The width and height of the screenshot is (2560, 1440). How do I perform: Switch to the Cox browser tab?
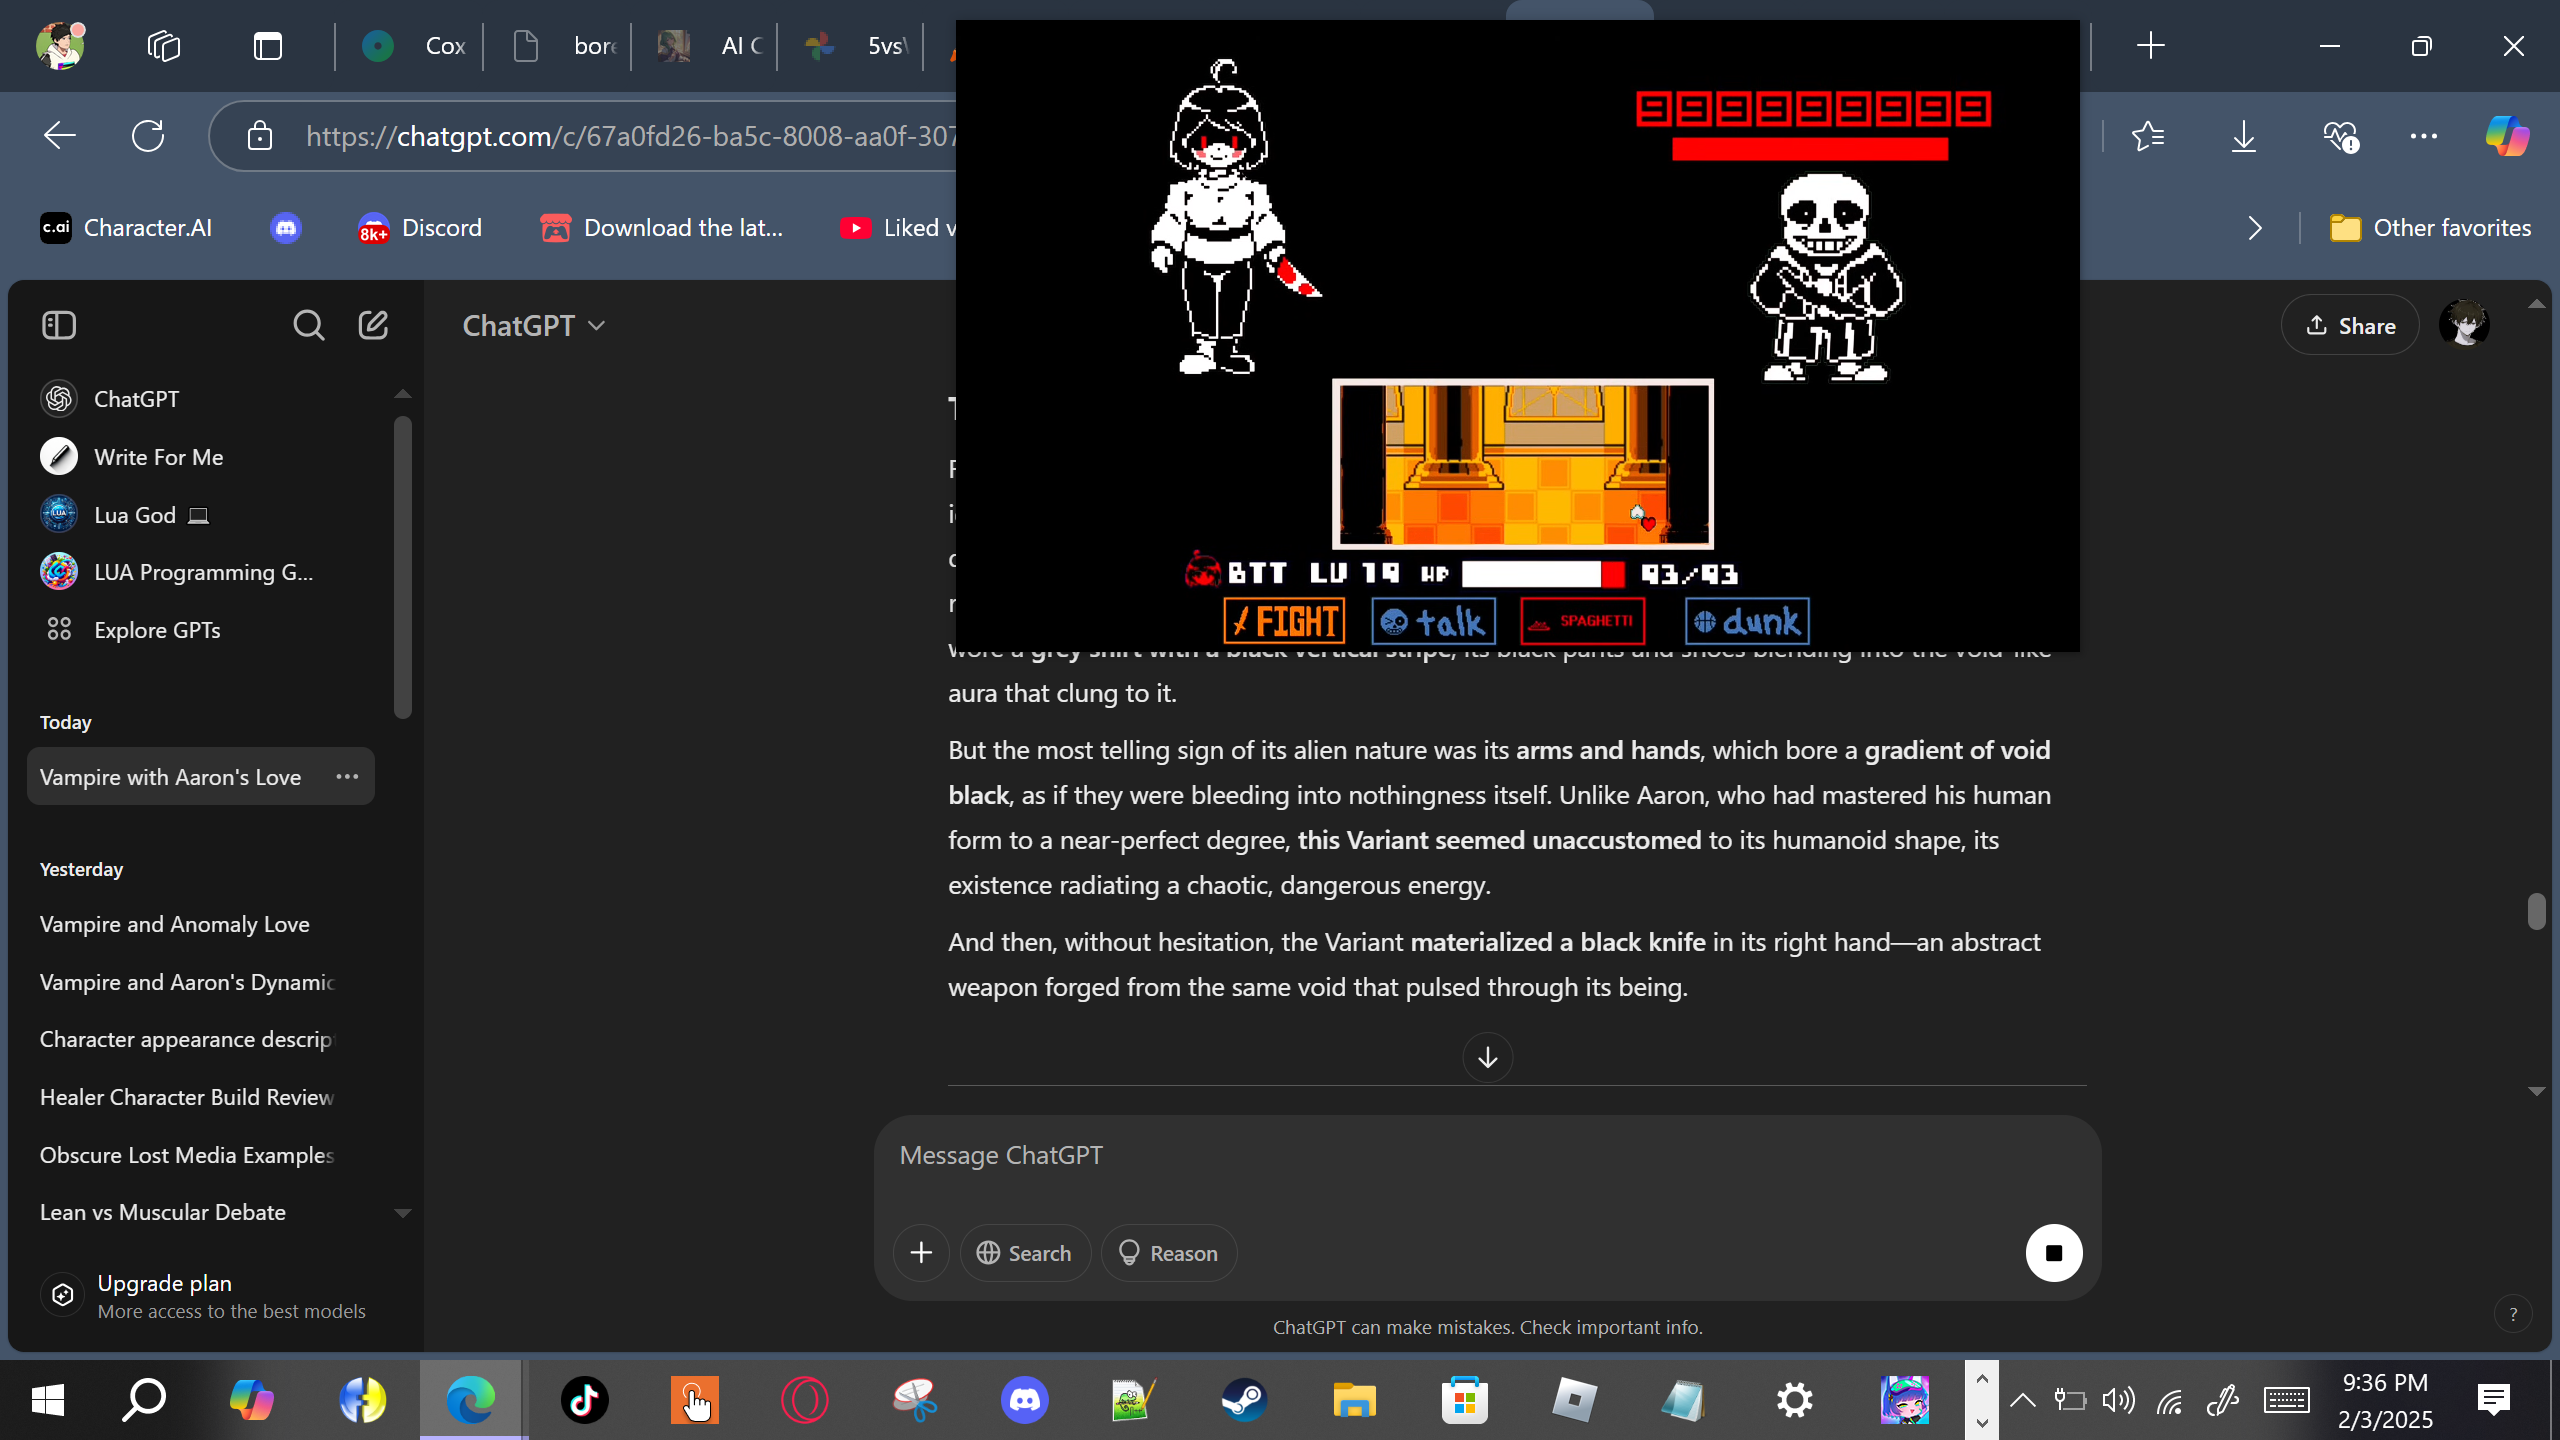click(x=412, y=46)
